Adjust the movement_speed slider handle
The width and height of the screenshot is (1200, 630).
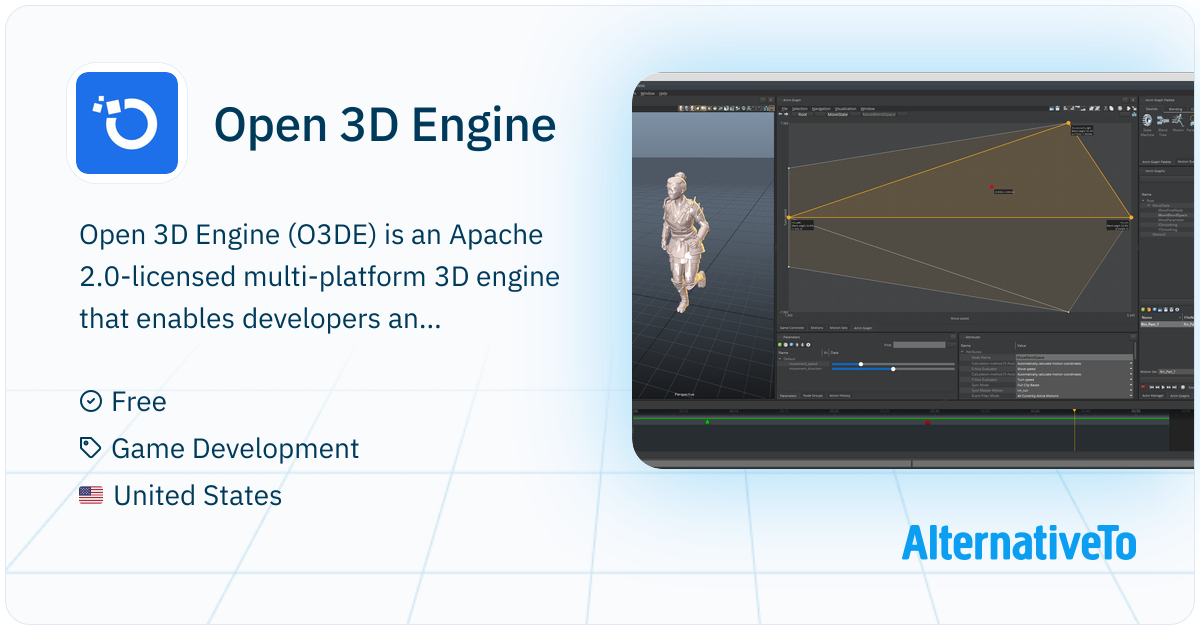point(861,364)
